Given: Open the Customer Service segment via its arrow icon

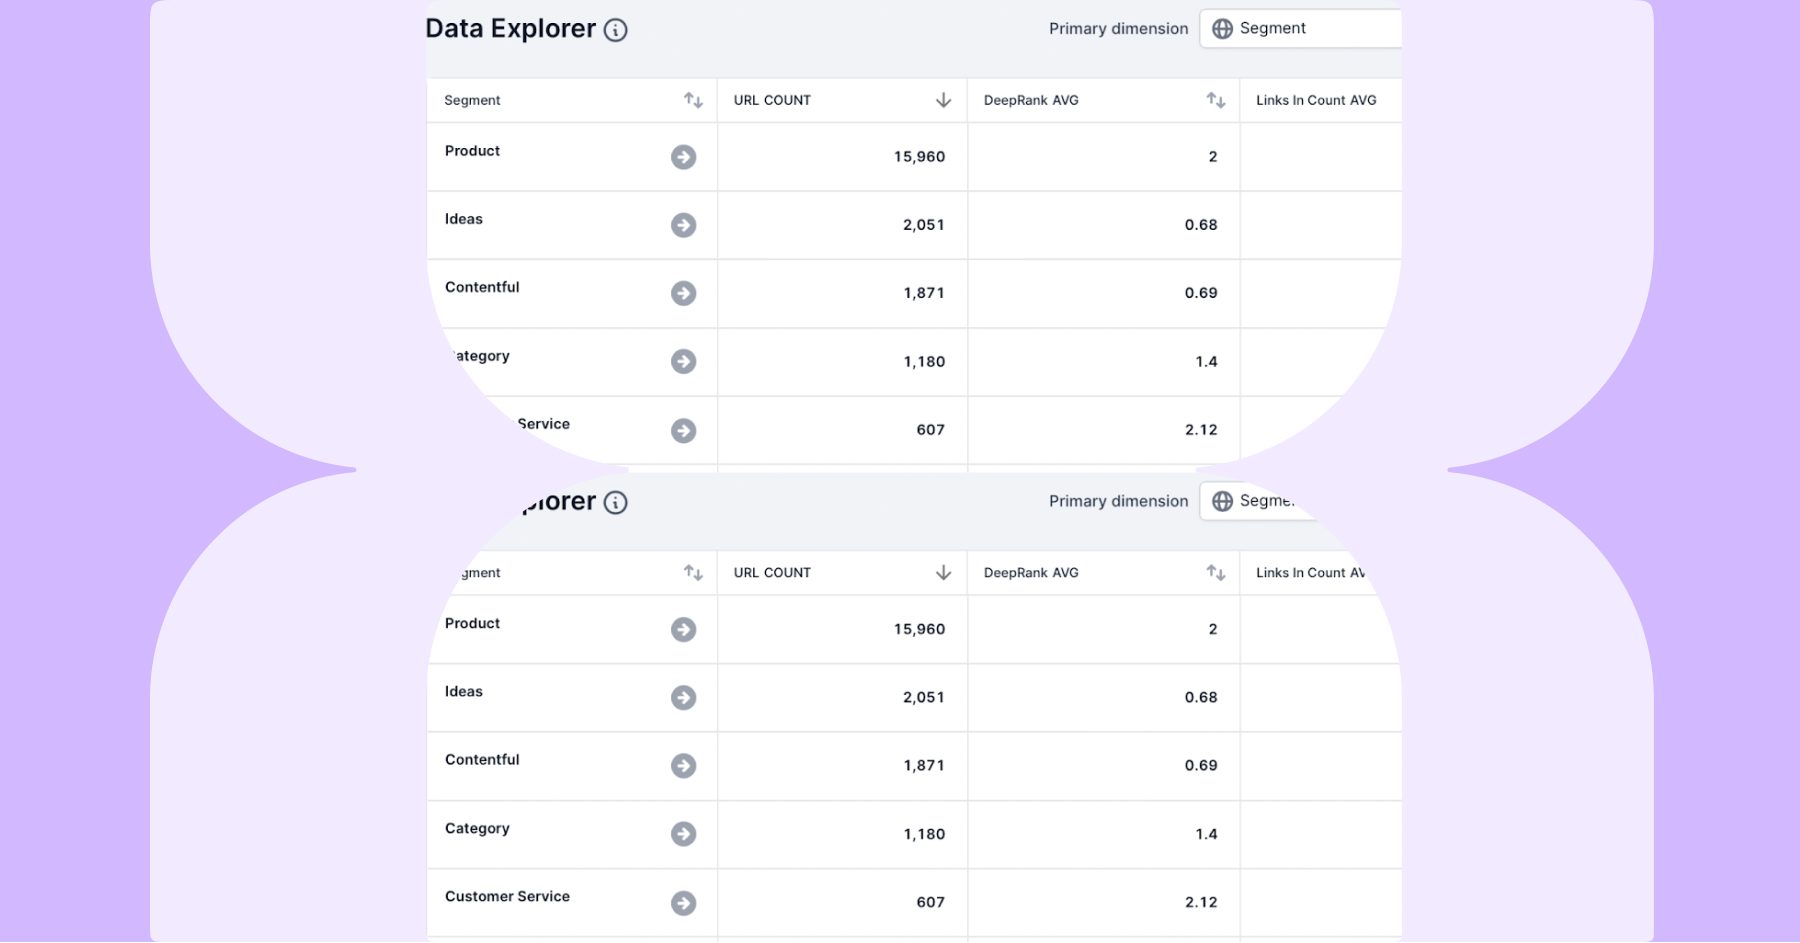Looking at the screenshot, I should (684, 430).
